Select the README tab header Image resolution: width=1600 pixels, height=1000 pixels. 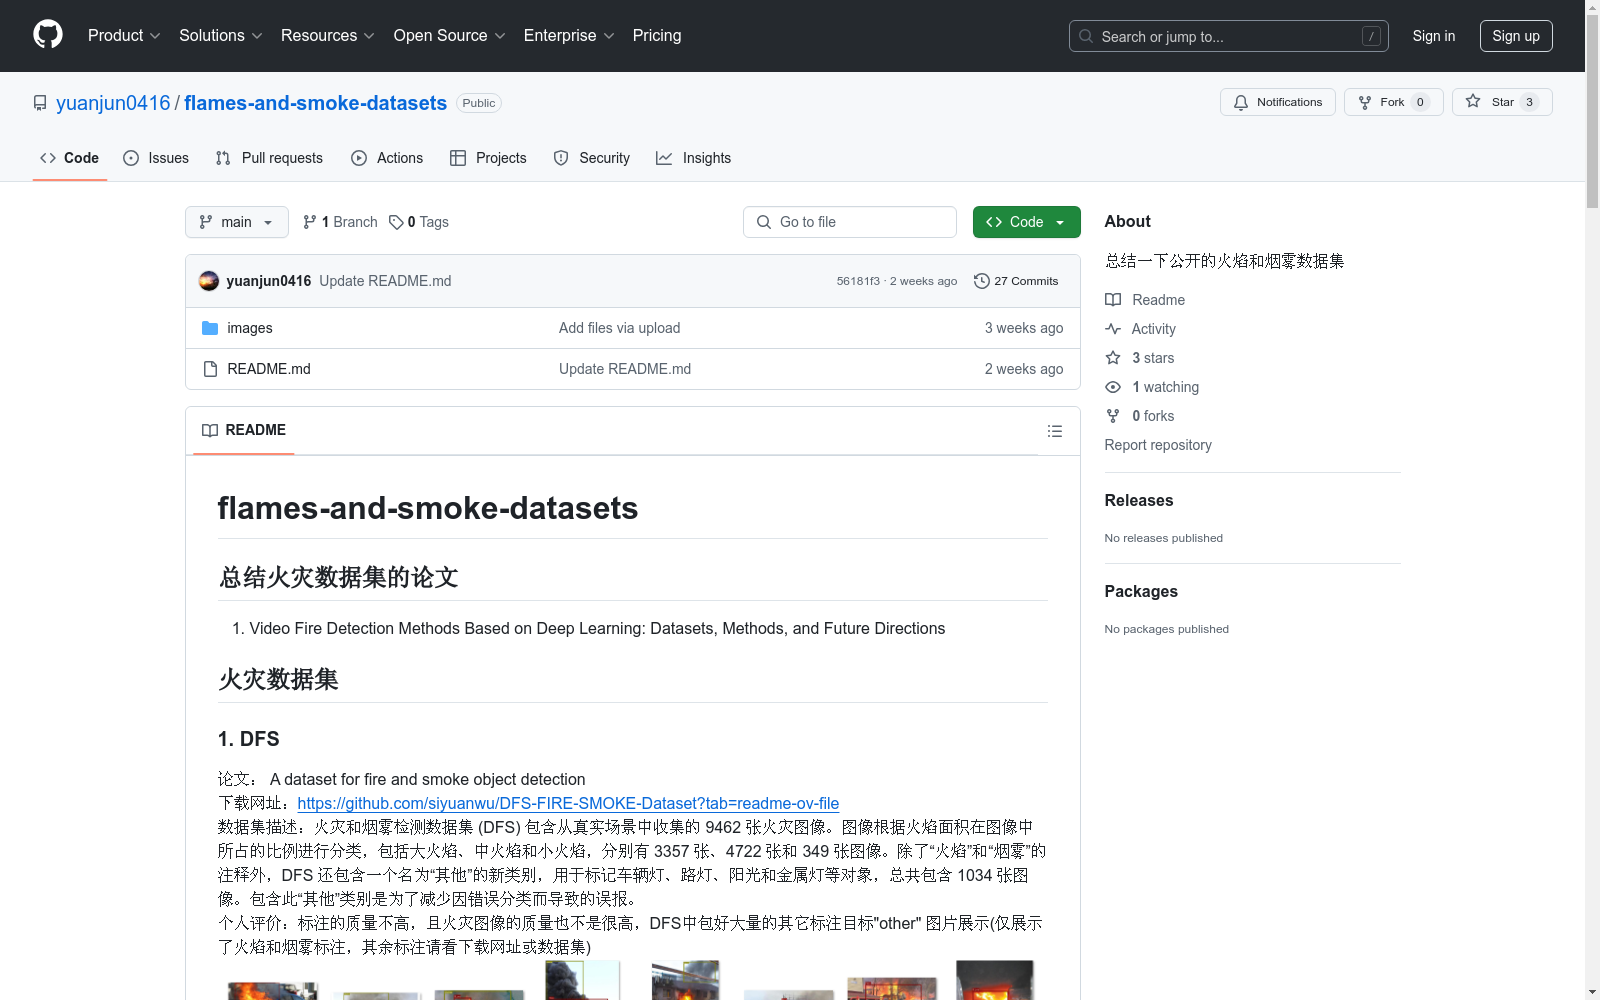pyautogui.click(x=244, y=430)
